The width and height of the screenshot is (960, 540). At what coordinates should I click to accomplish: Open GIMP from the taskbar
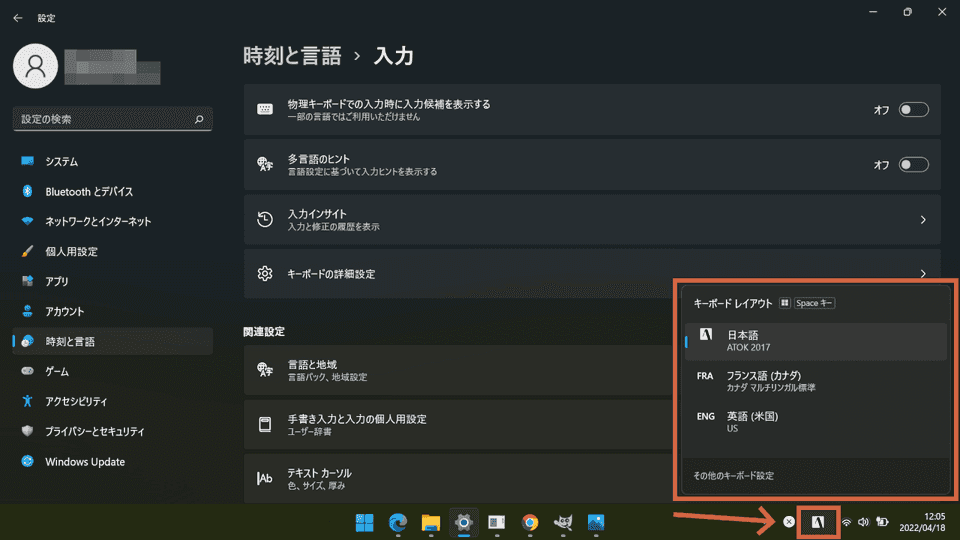[x=563, y=523]
